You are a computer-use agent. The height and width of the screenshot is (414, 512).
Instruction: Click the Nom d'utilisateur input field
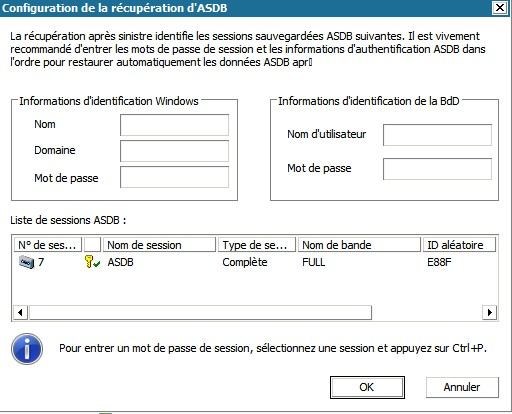[437, 135]
